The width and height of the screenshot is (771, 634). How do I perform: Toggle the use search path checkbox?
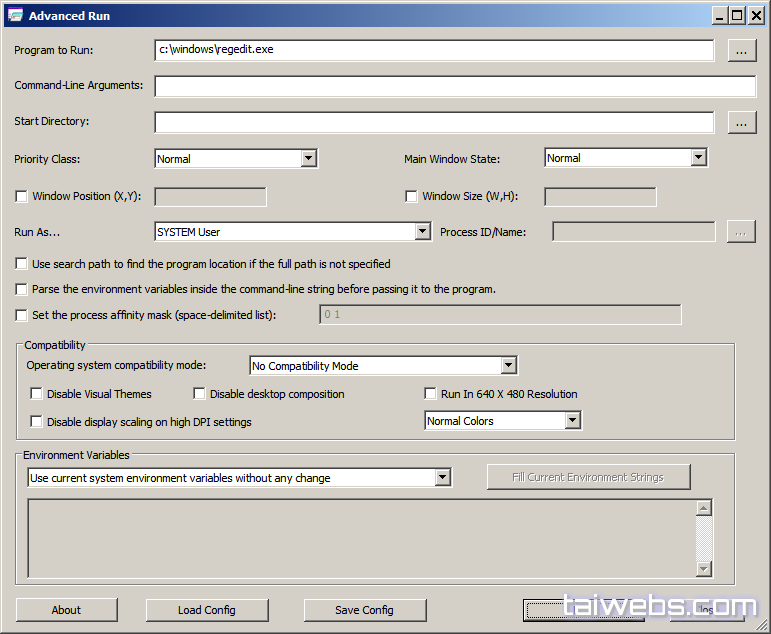click(x=22, y=264)
